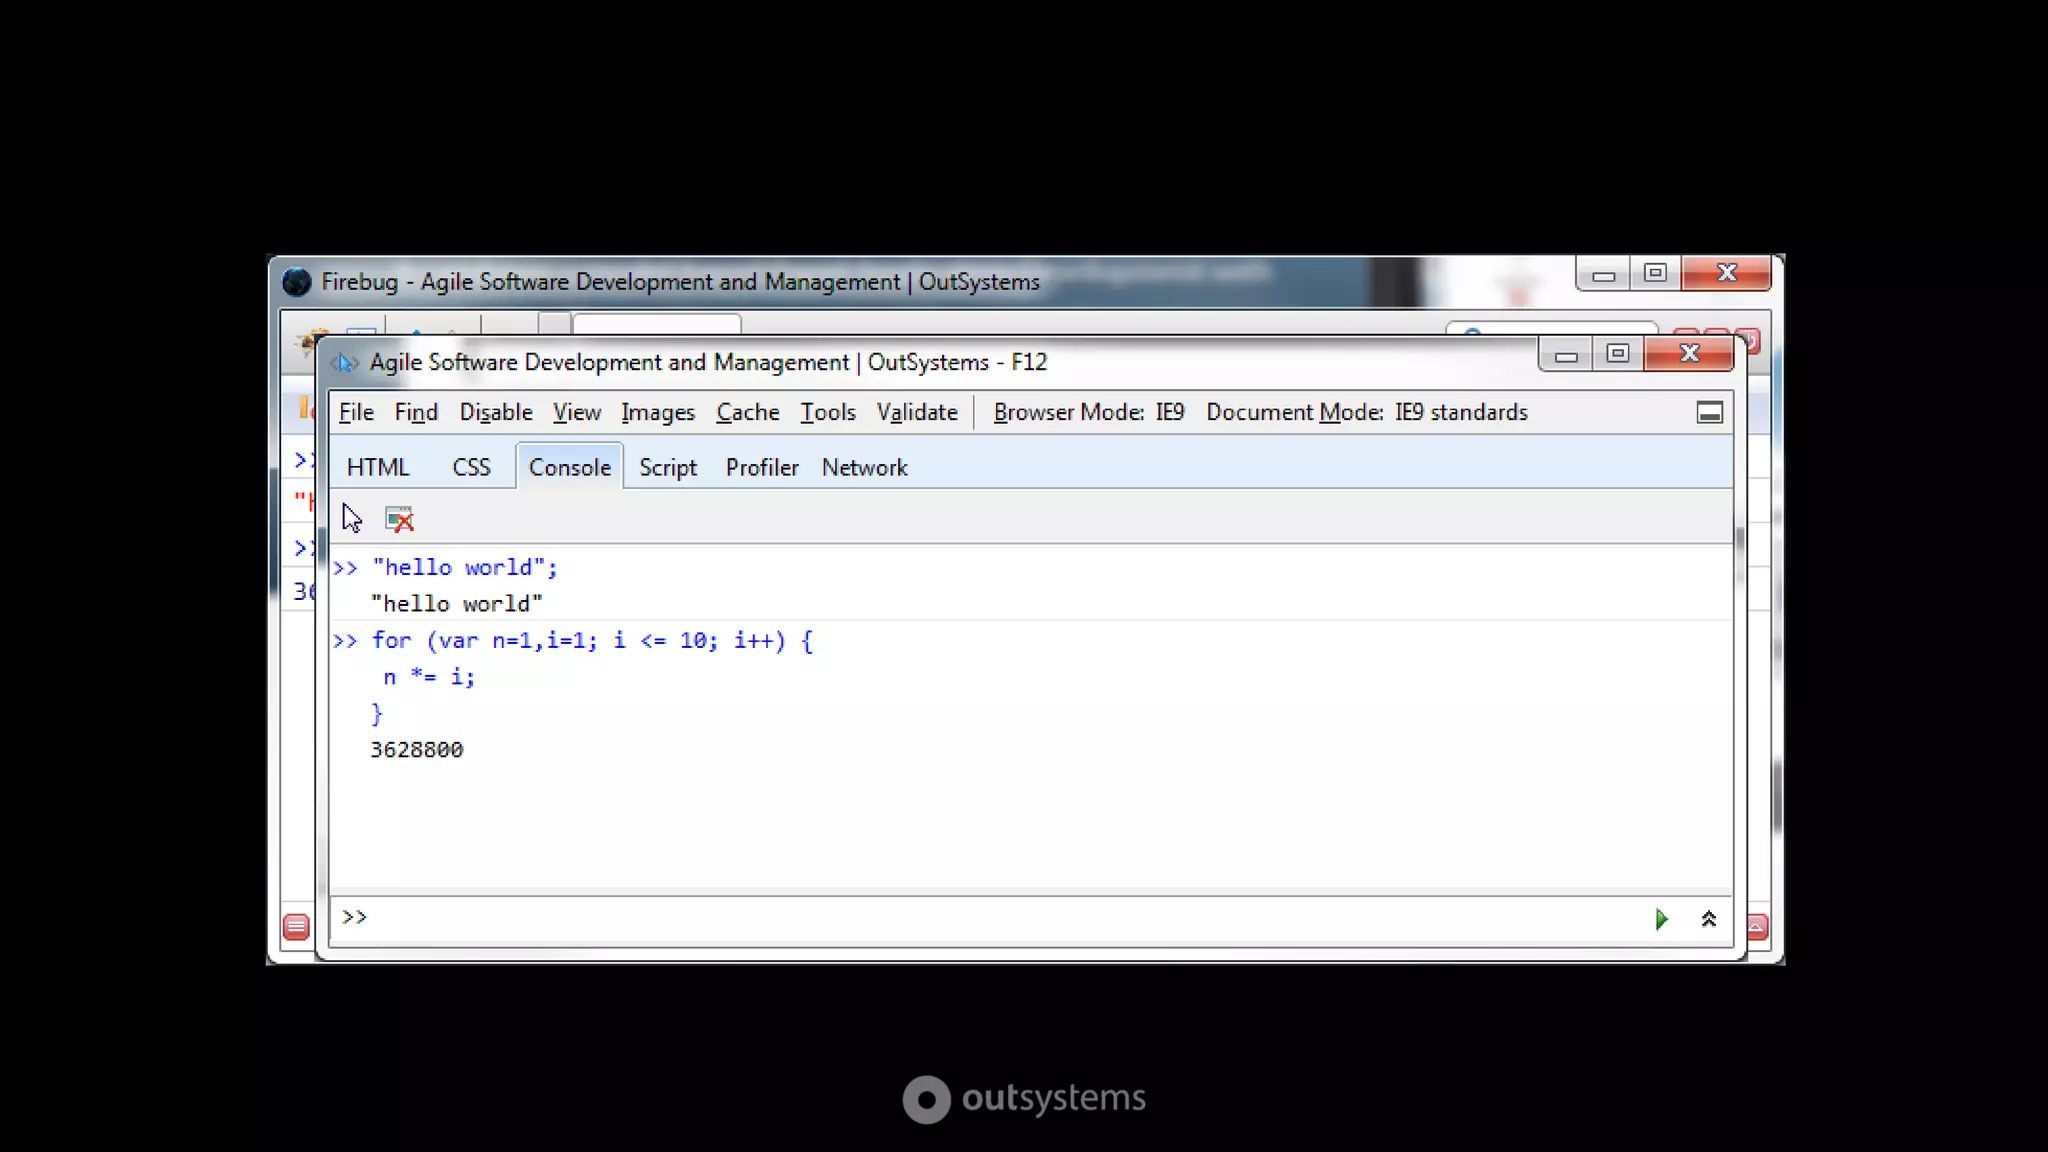Switch to the Network tab
The height and width of the screenshot is (1152, 2048).
[865, 468]
